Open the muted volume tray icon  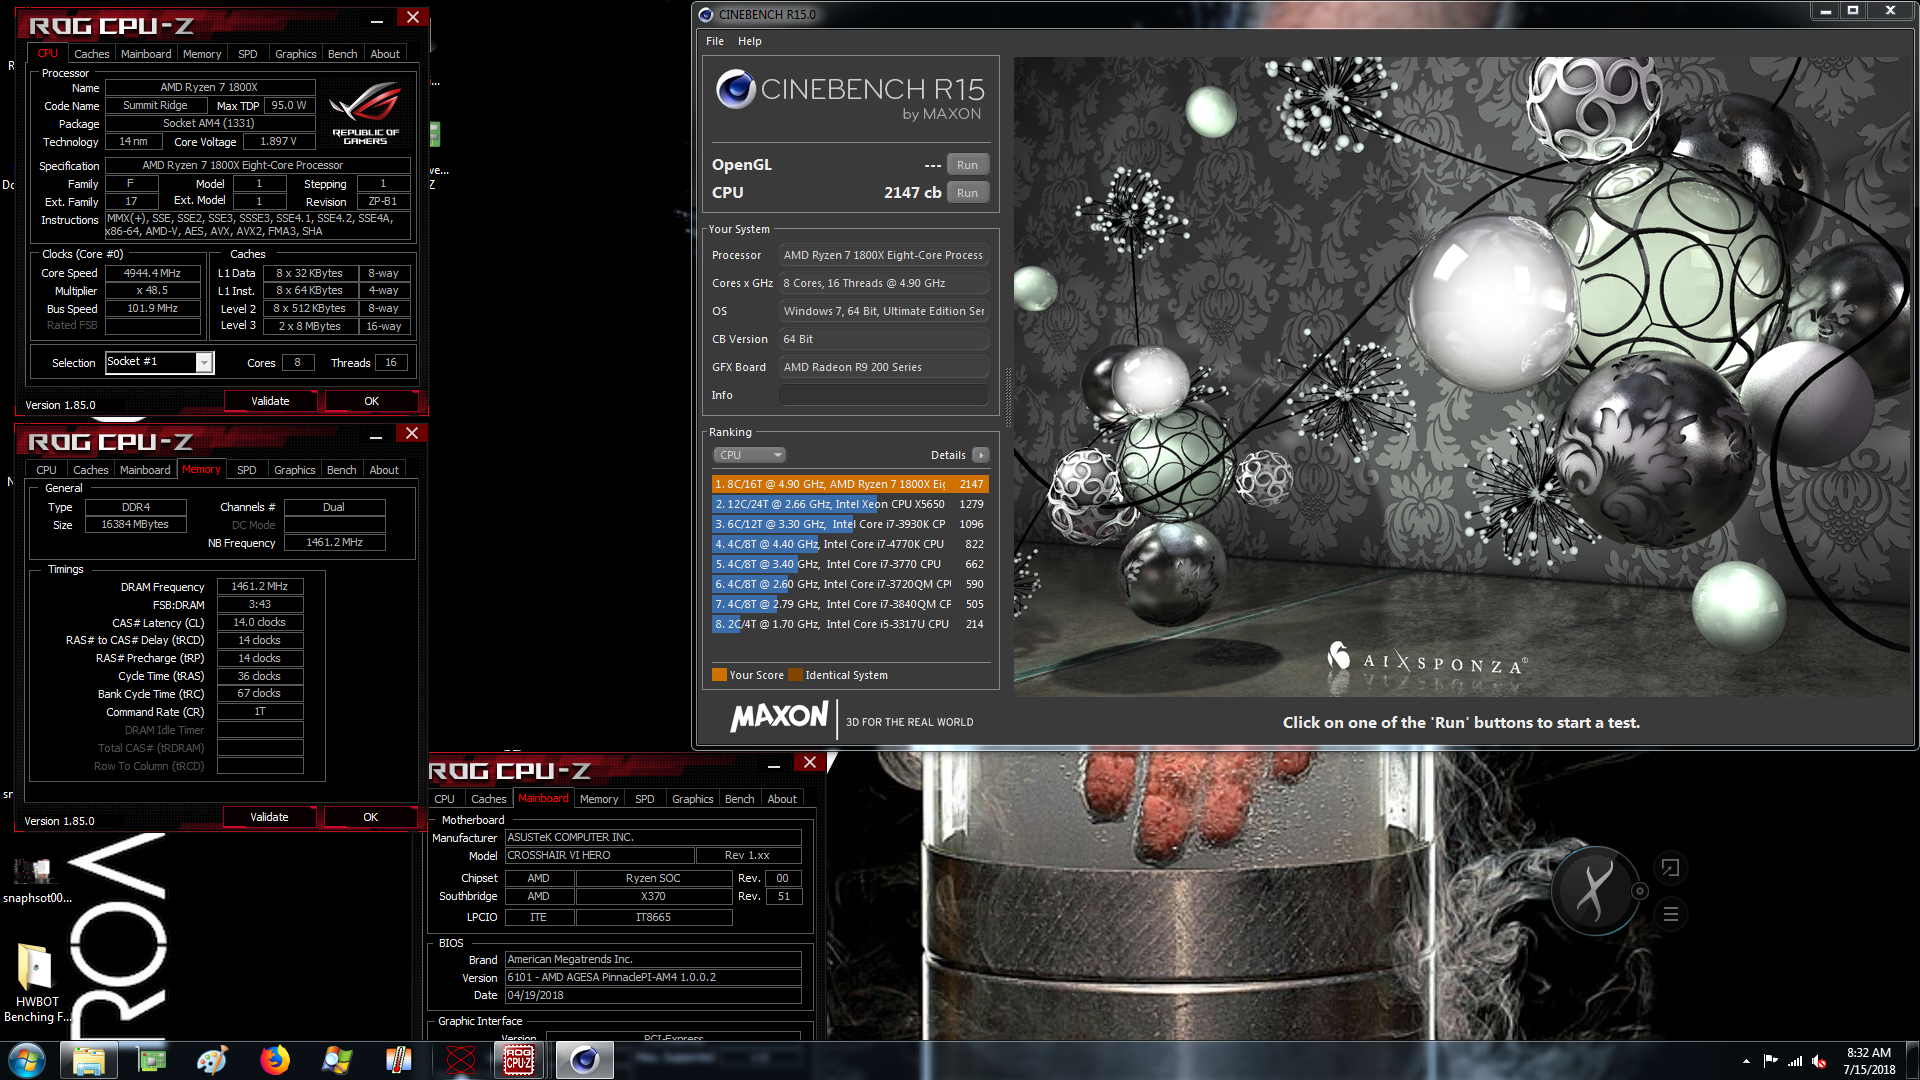pyautogui.click(x=1819, y=1061)
